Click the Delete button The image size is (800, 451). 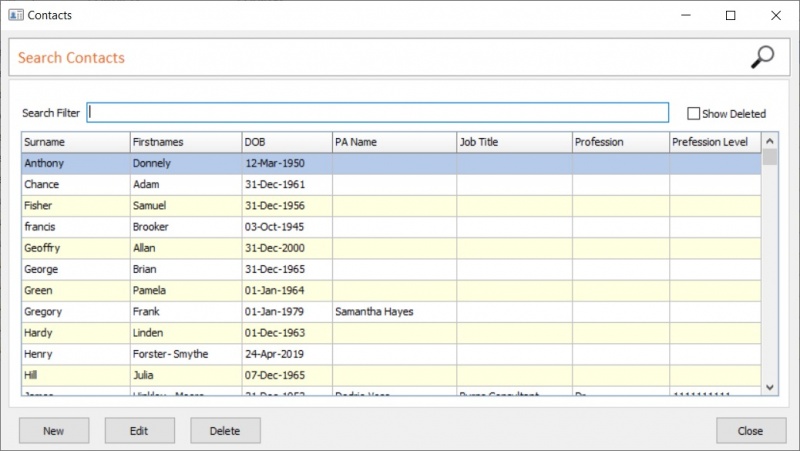[x=226, y=431]
